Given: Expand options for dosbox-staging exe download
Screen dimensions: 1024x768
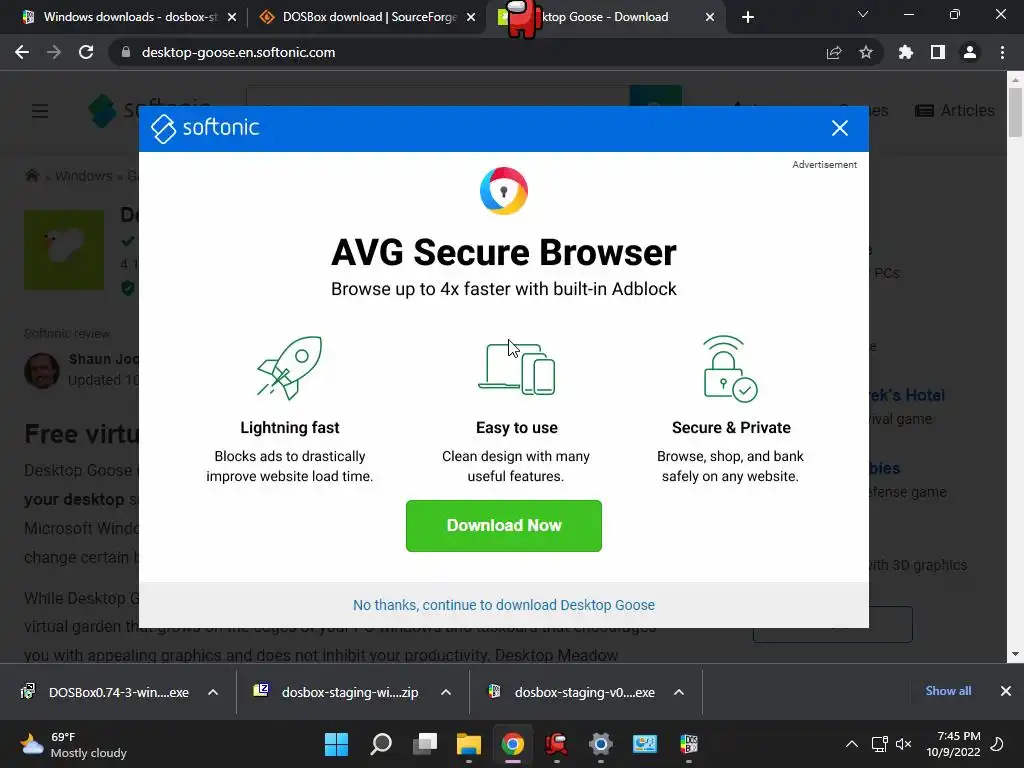Looking at the screenshot, I should tap(679, 692).
